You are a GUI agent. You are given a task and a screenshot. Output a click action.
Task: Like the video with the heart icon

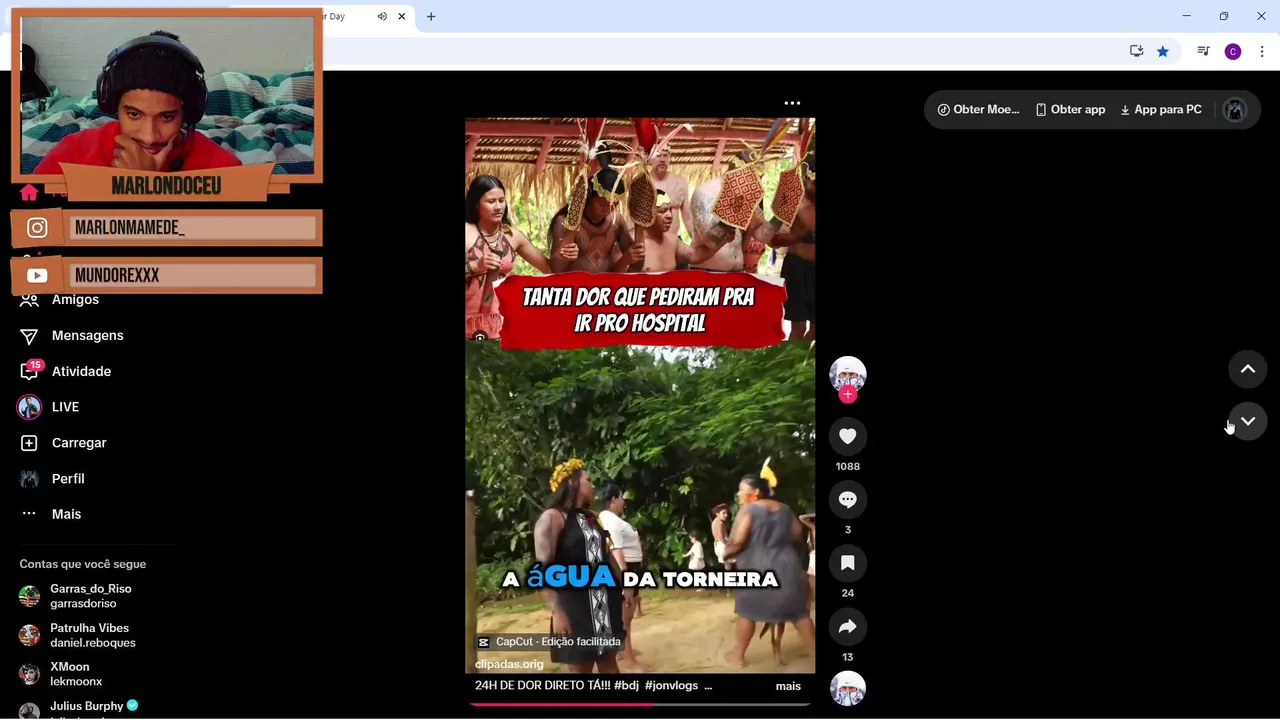(848, 436)
